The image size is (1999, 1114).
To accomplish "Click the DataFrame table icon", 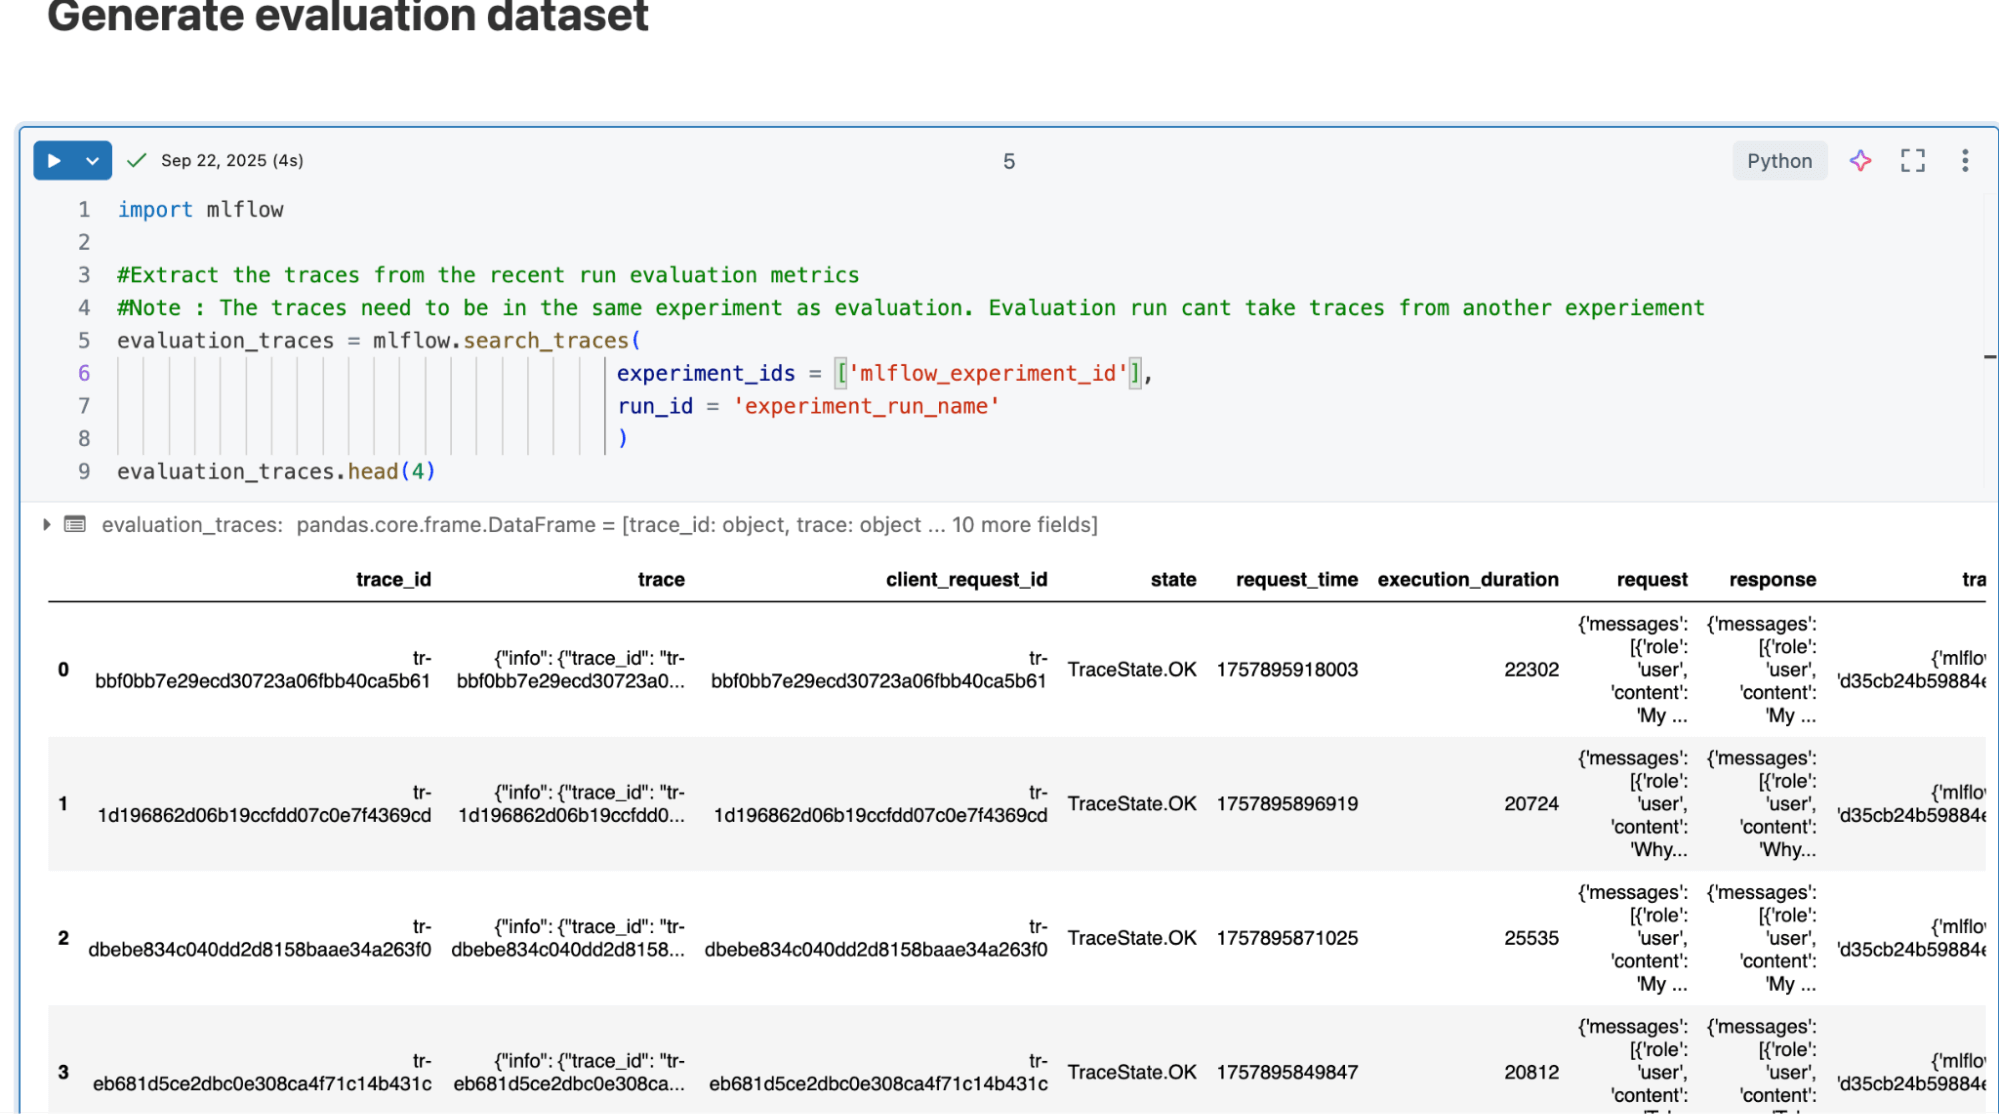I will [x=75, y=524].
